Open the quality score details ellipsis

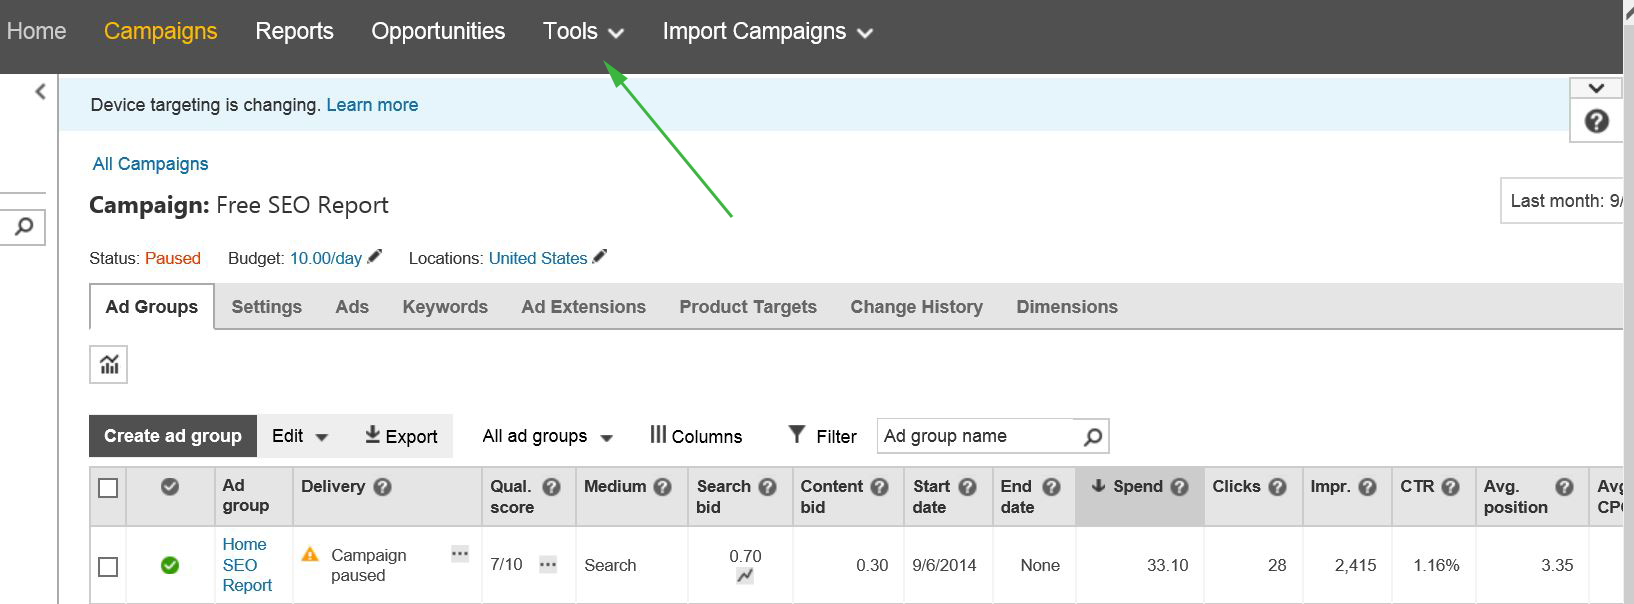click(548, 565)
